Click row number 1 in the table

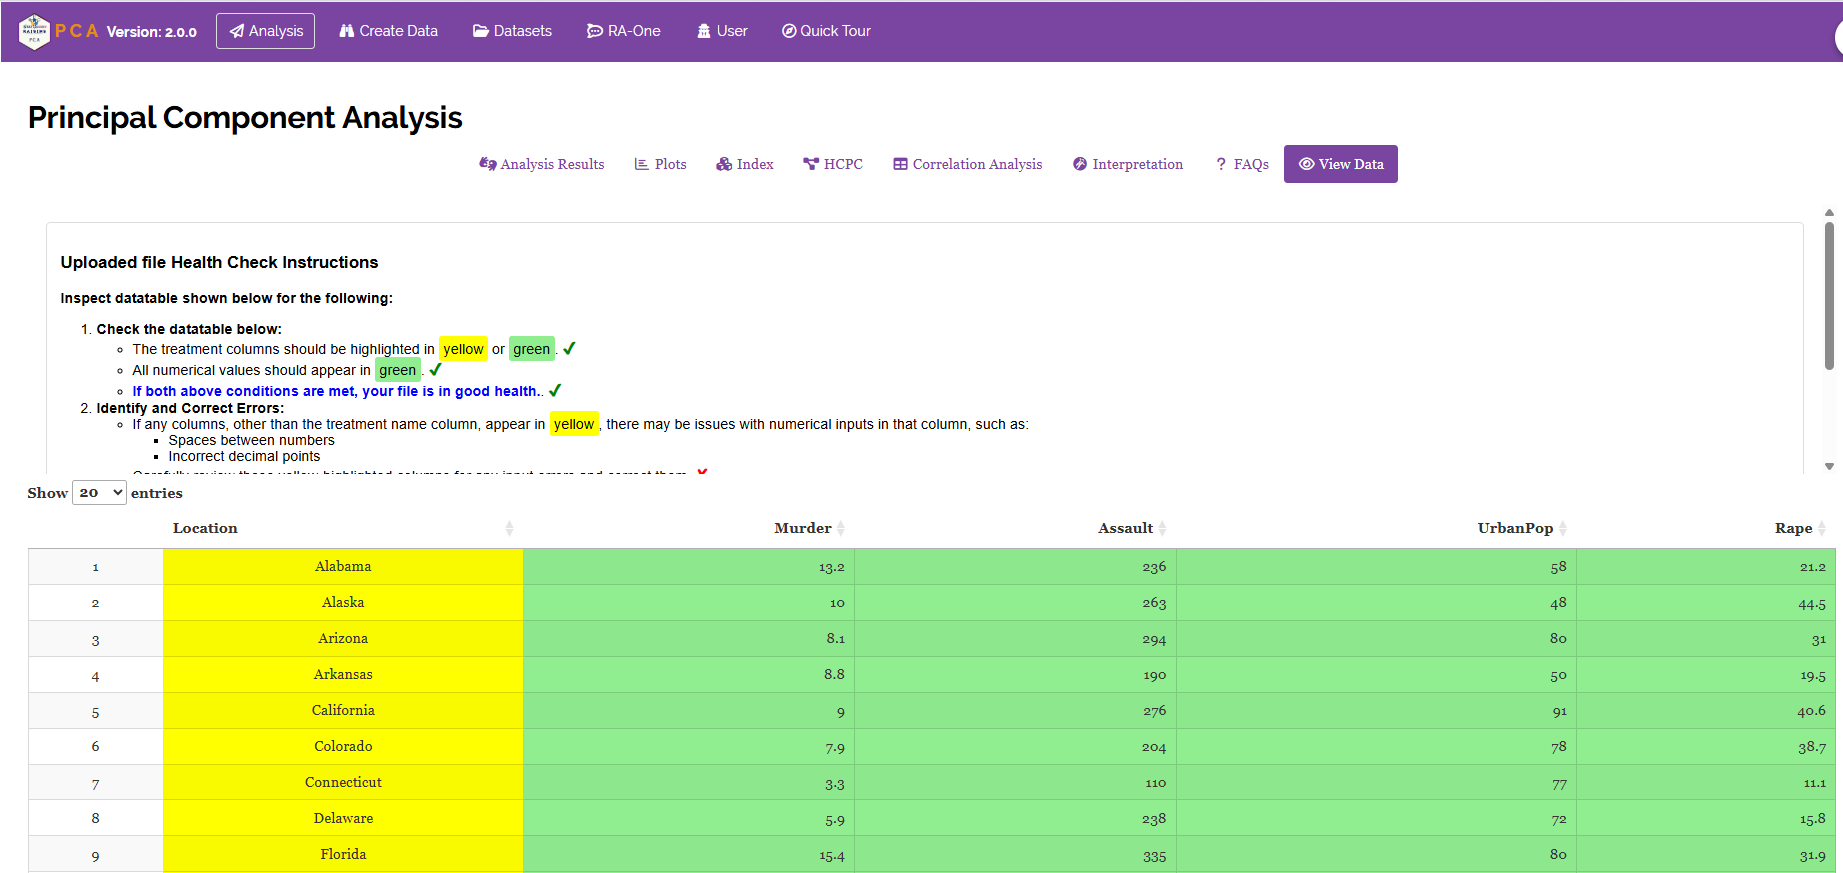click(96, 567)
